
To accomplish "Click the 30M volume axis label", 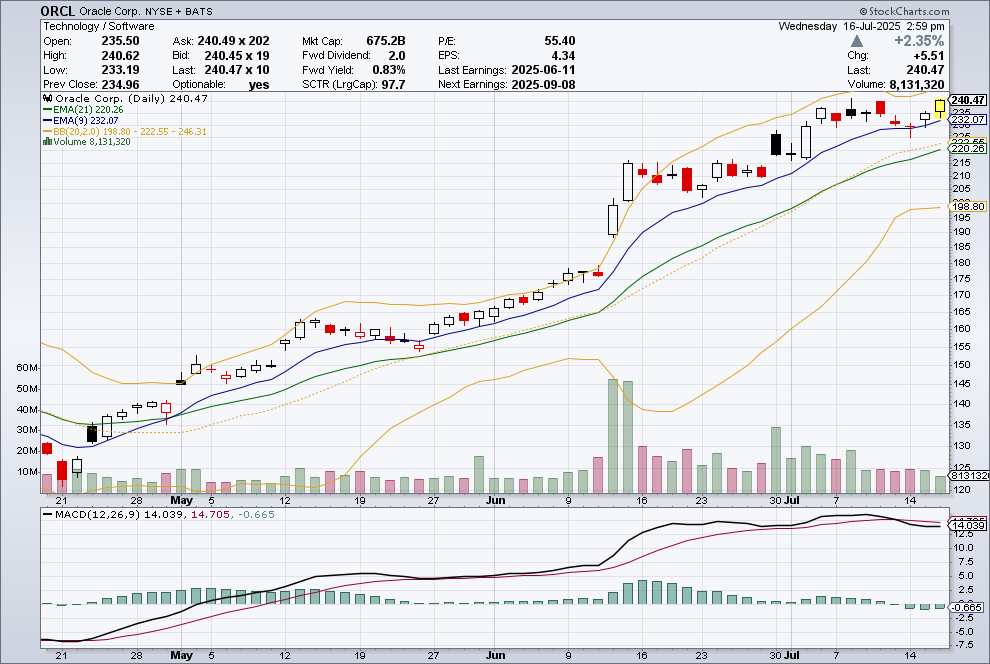I will pyautogui.click(x=27, y=430).
